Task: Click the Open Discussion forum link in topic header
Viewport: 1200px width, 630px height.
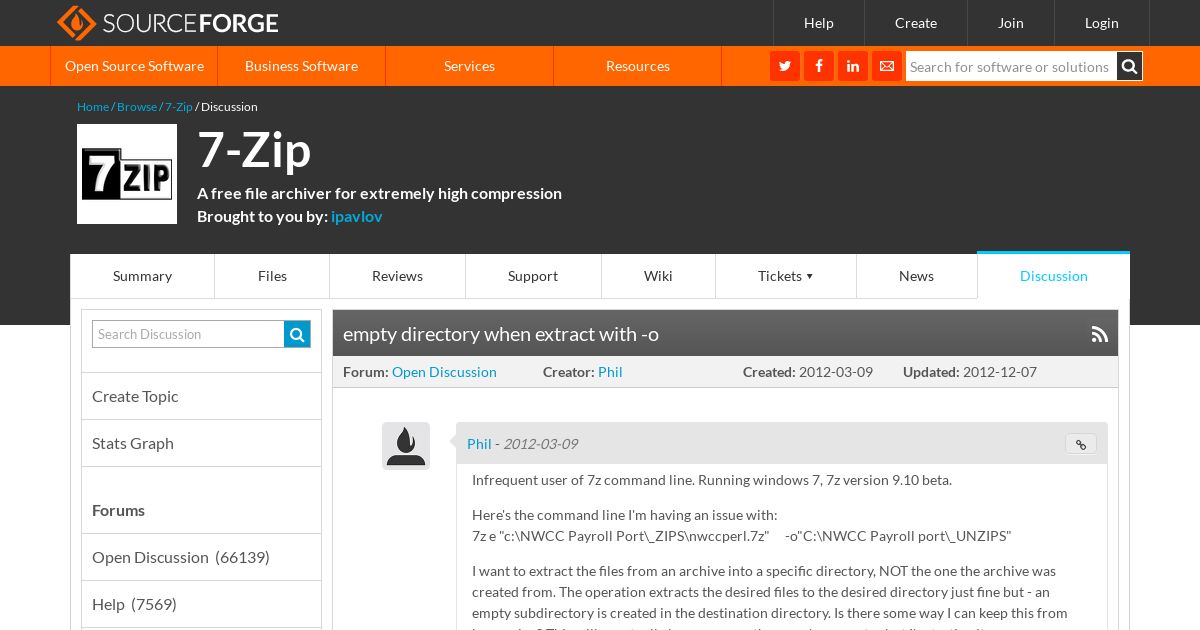Action: click(x=444, y=372)
